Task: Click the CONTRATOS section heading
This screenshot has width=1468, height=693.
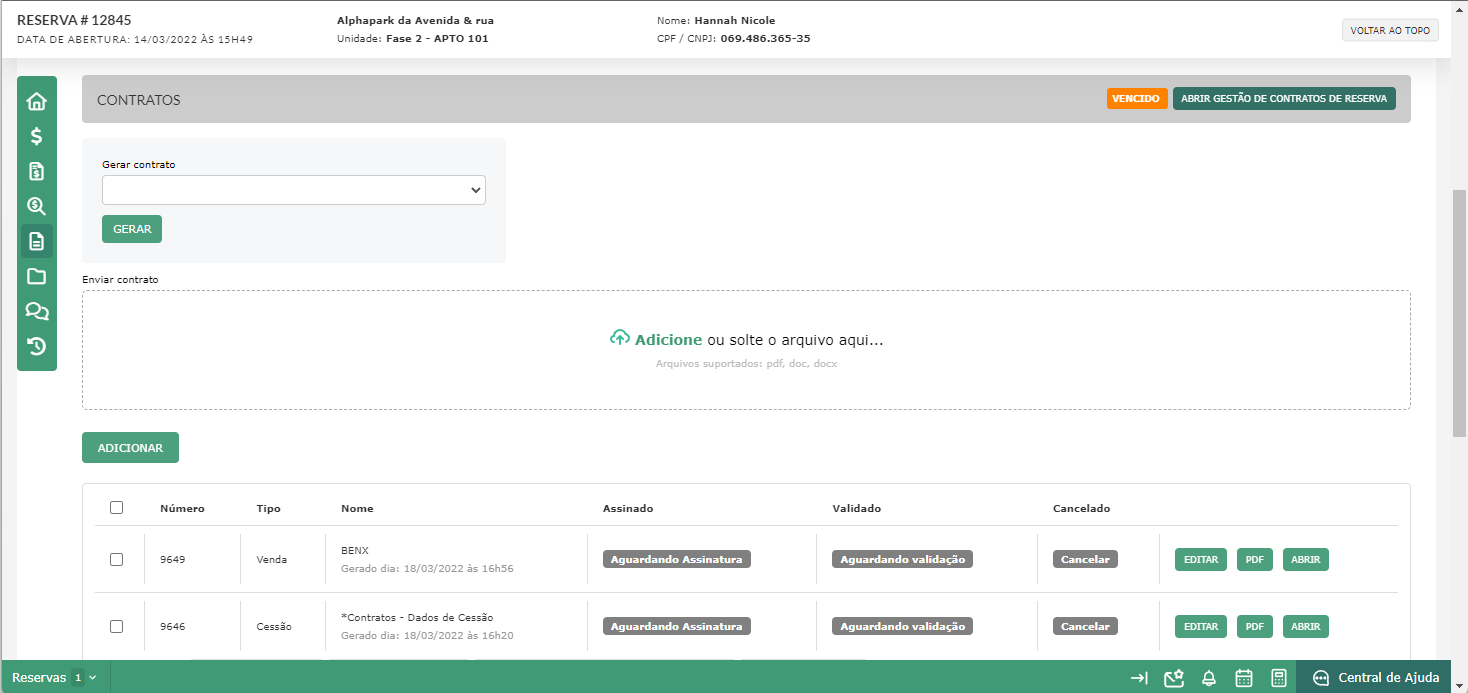Action: (138, 100)
